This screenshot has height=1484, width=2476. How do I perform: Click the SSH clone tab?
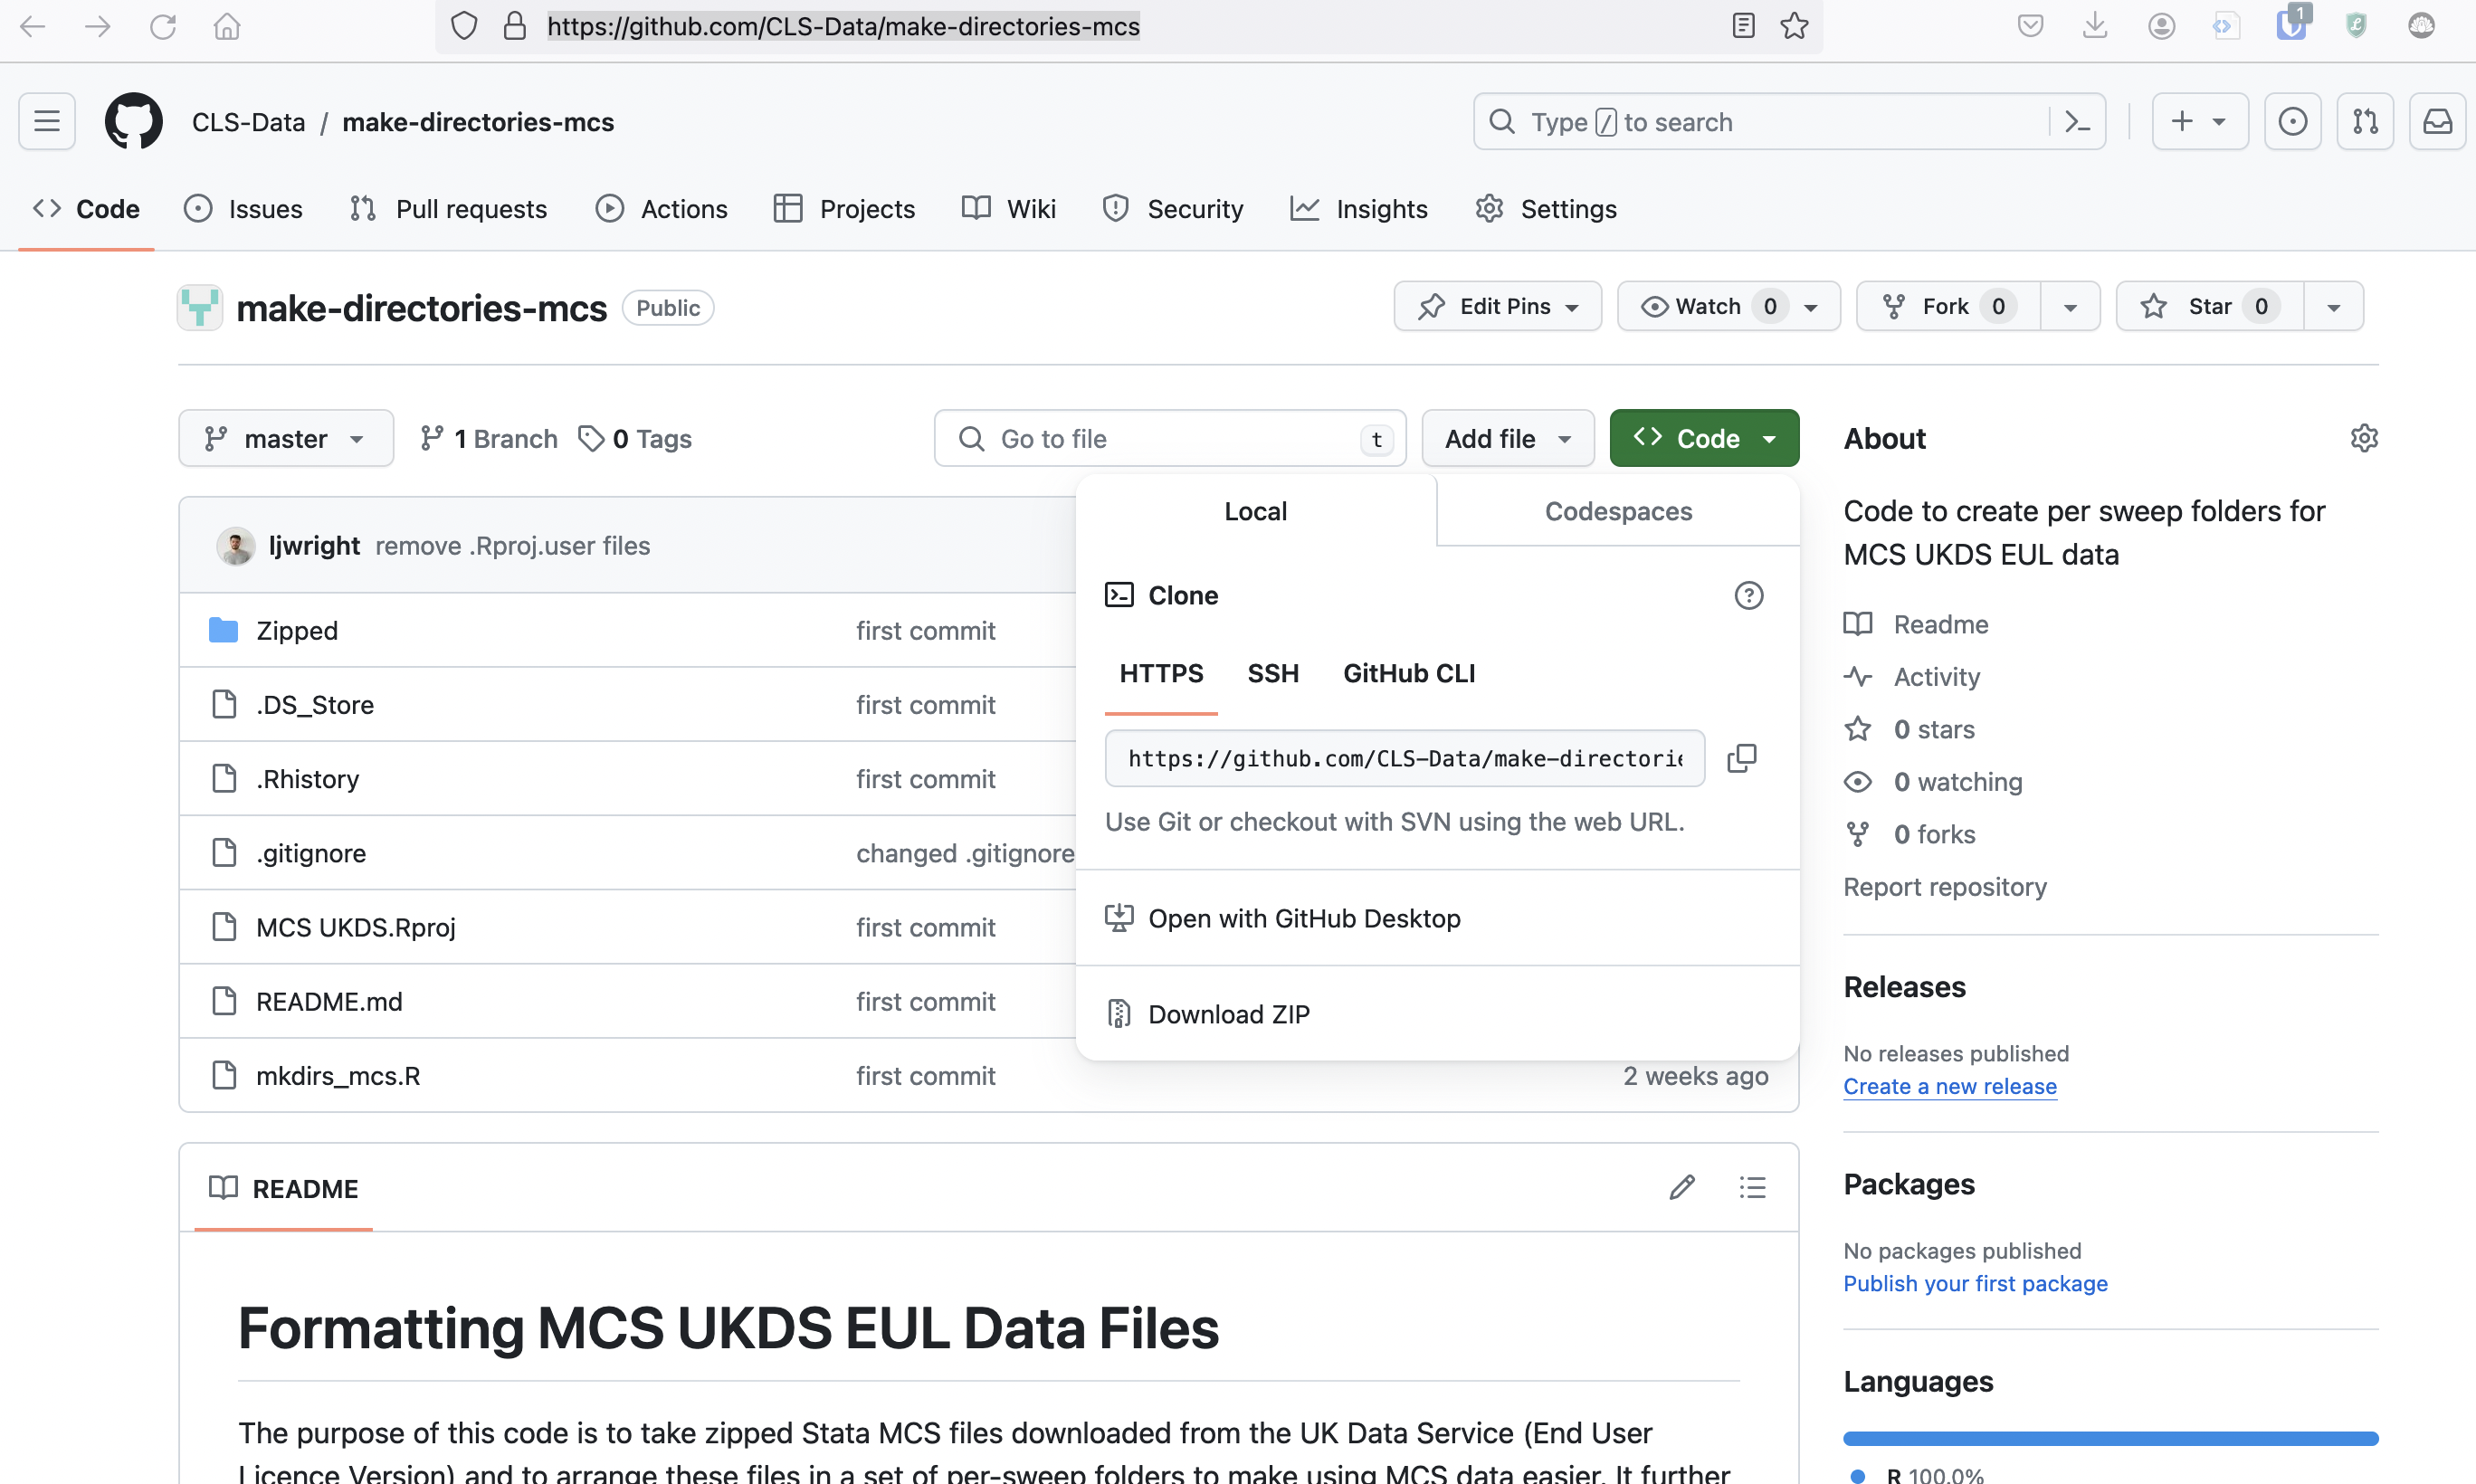[x=1273, y=673]
